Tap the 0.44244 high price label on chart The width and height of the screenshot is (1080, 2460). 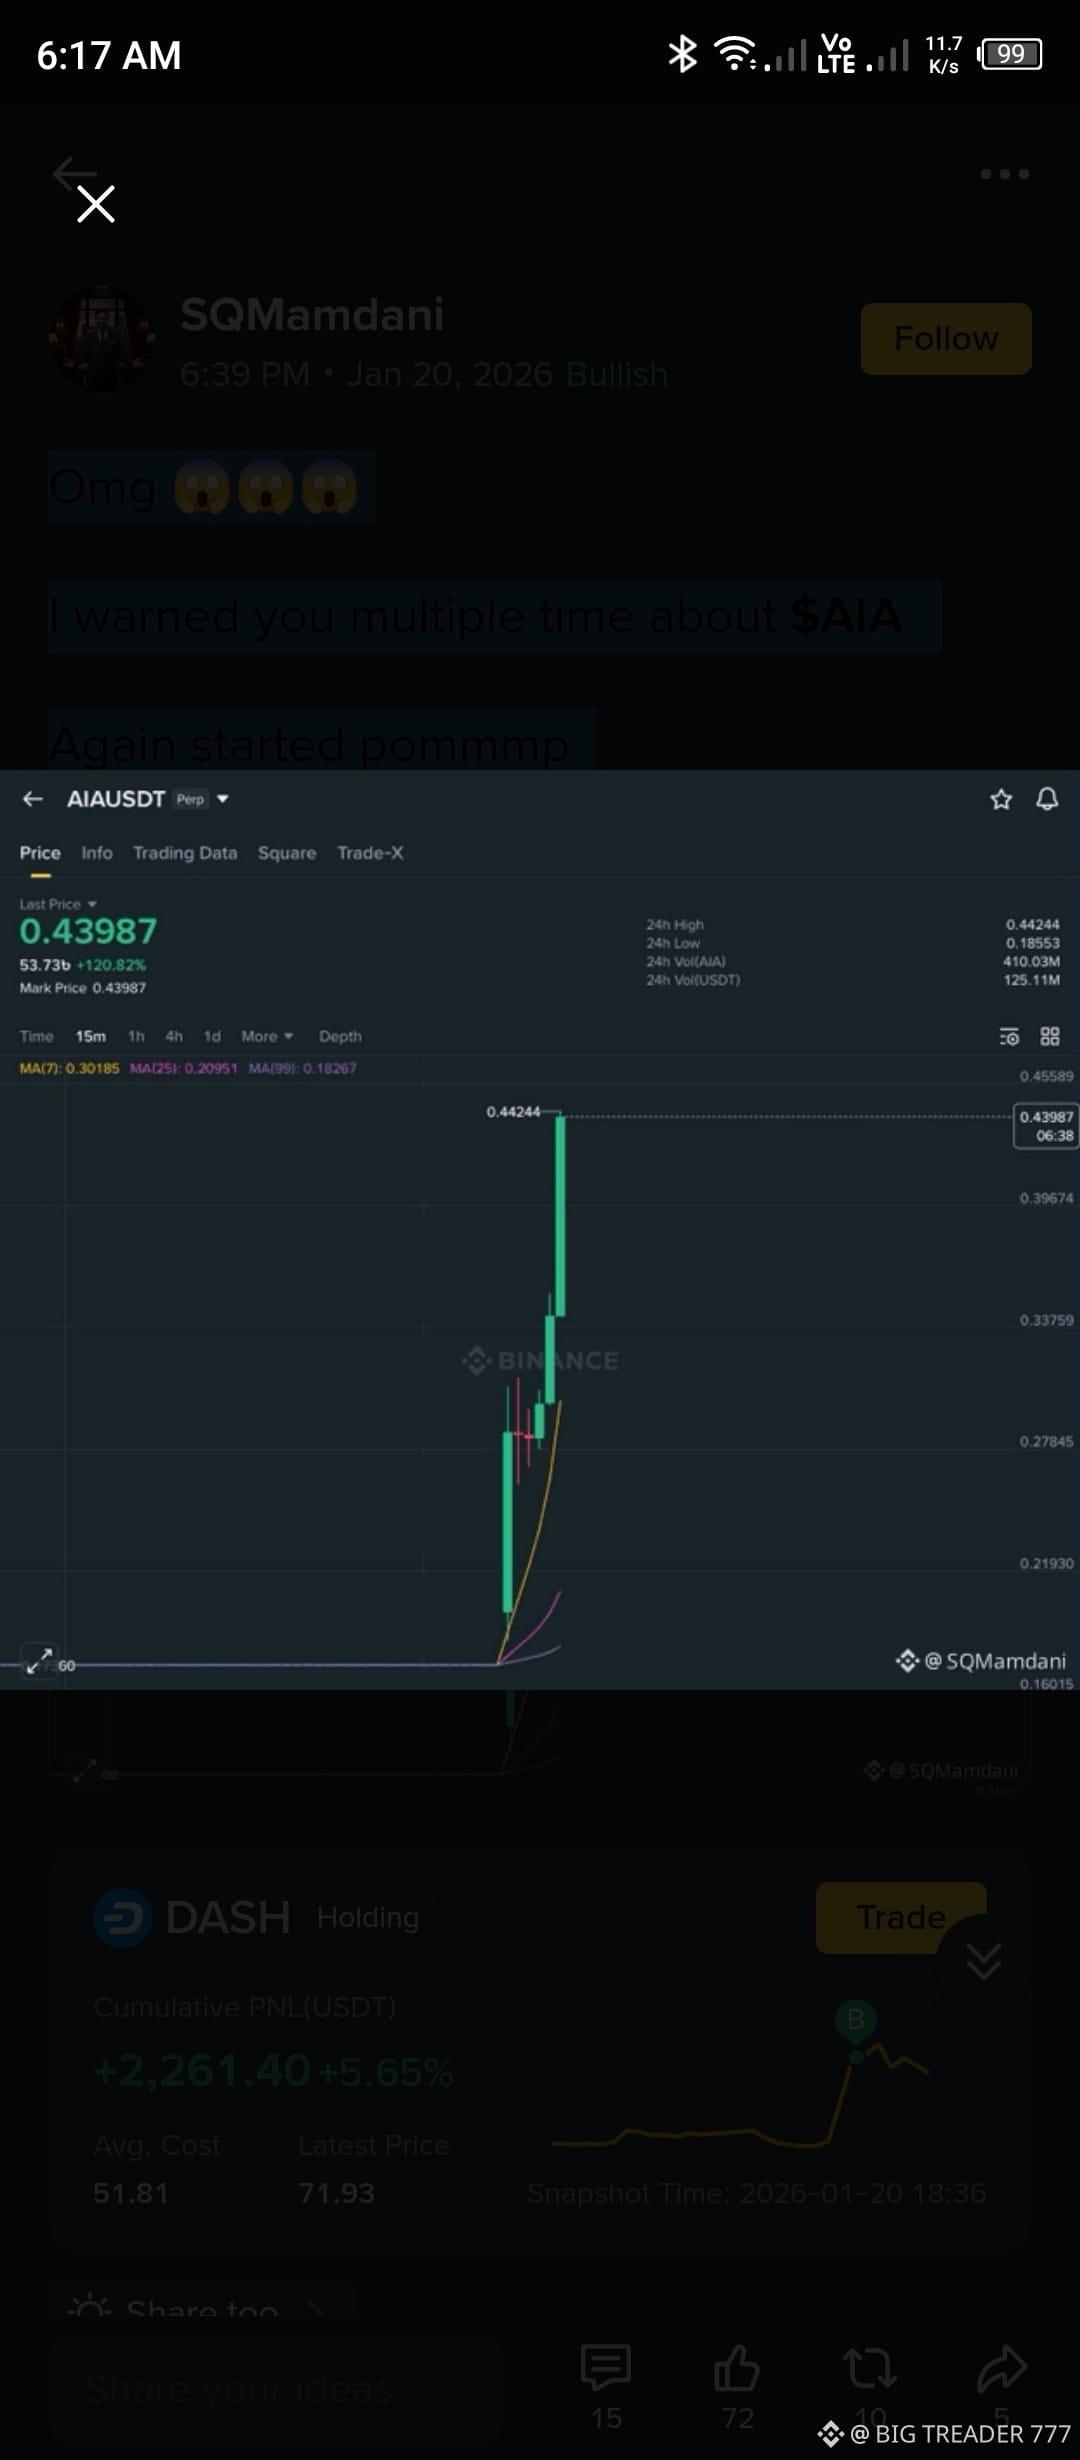pyautogui.click(x=513, y=1112)
